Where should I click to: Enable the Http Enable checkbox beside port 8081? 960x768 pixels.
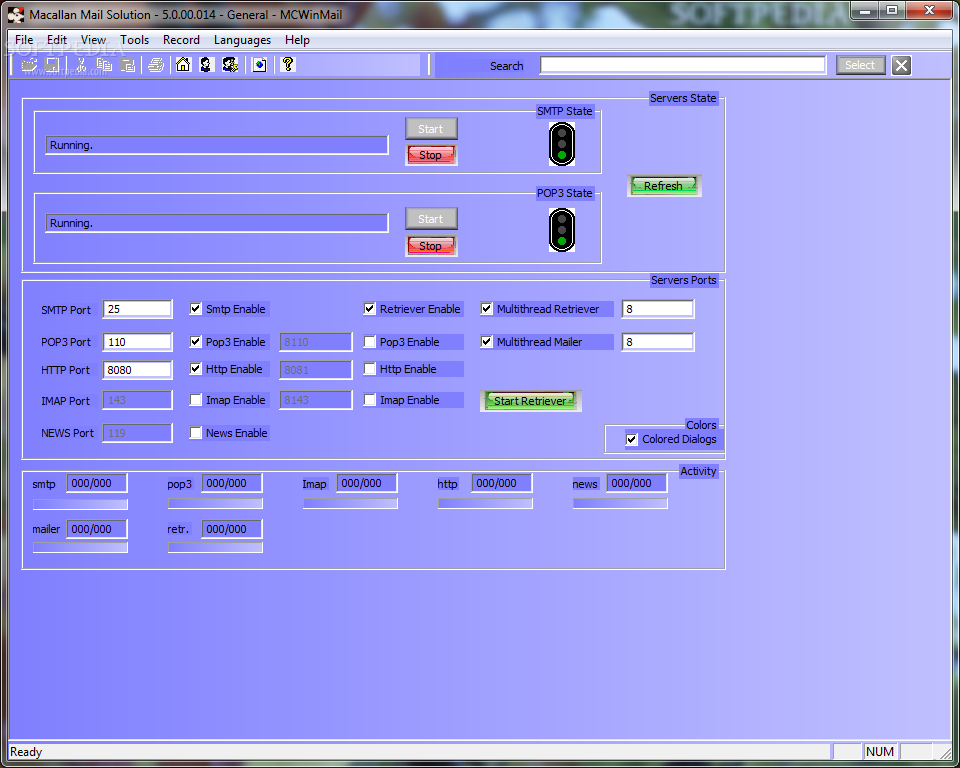(x=370, y=369)
